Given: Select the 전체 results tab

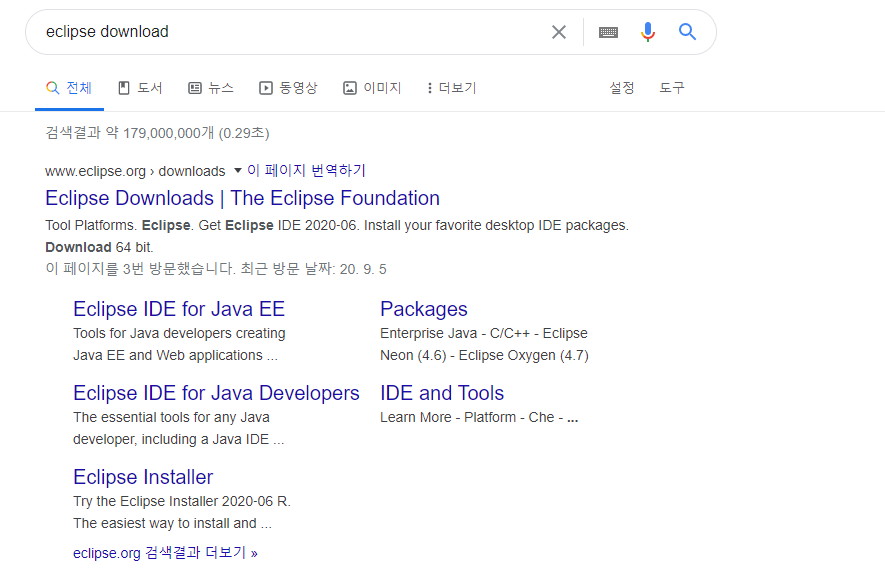Looking at the screenshot, I should tap(69, 88).
